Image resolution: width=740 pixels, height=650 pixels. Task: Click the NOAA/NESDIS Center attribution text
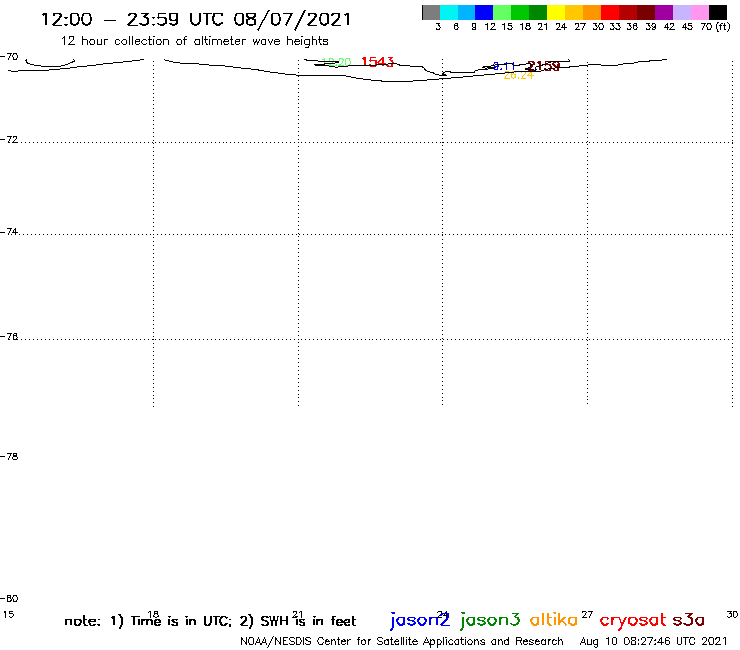[x=402, y=642]
